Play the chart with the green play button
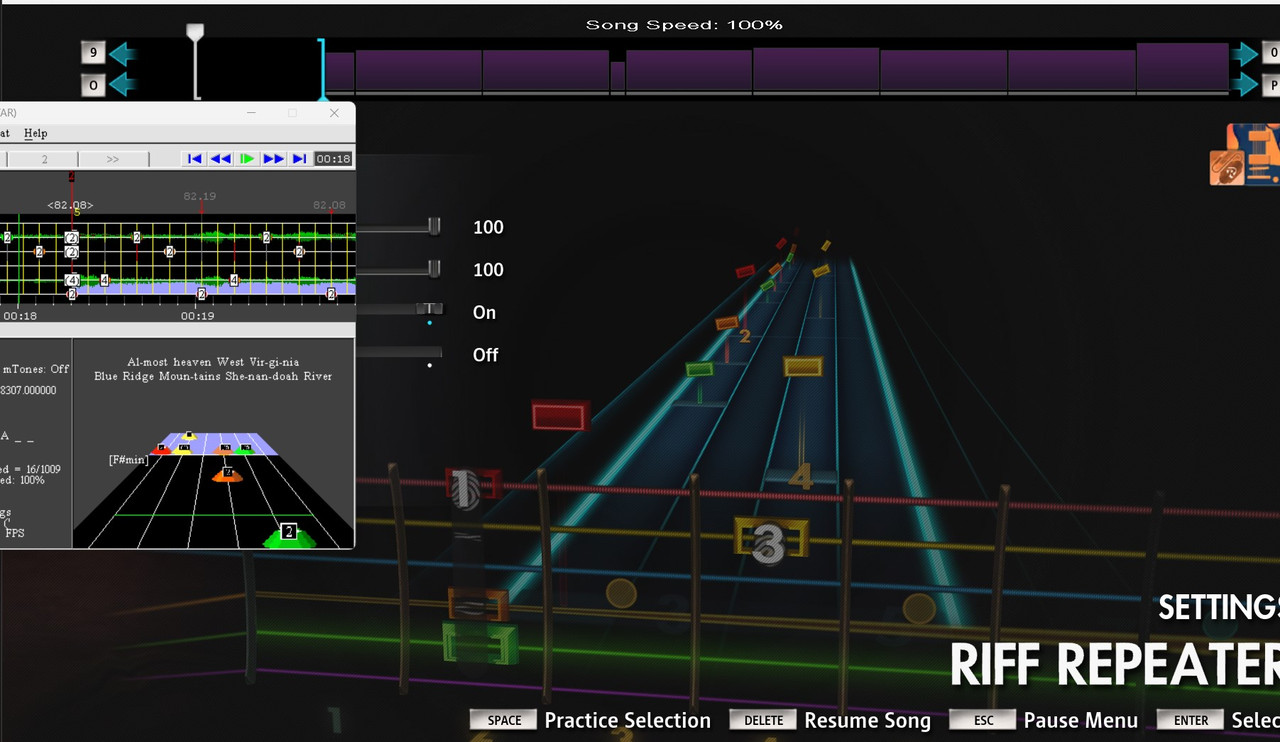The image size is (1280, 742). (247, 159)
